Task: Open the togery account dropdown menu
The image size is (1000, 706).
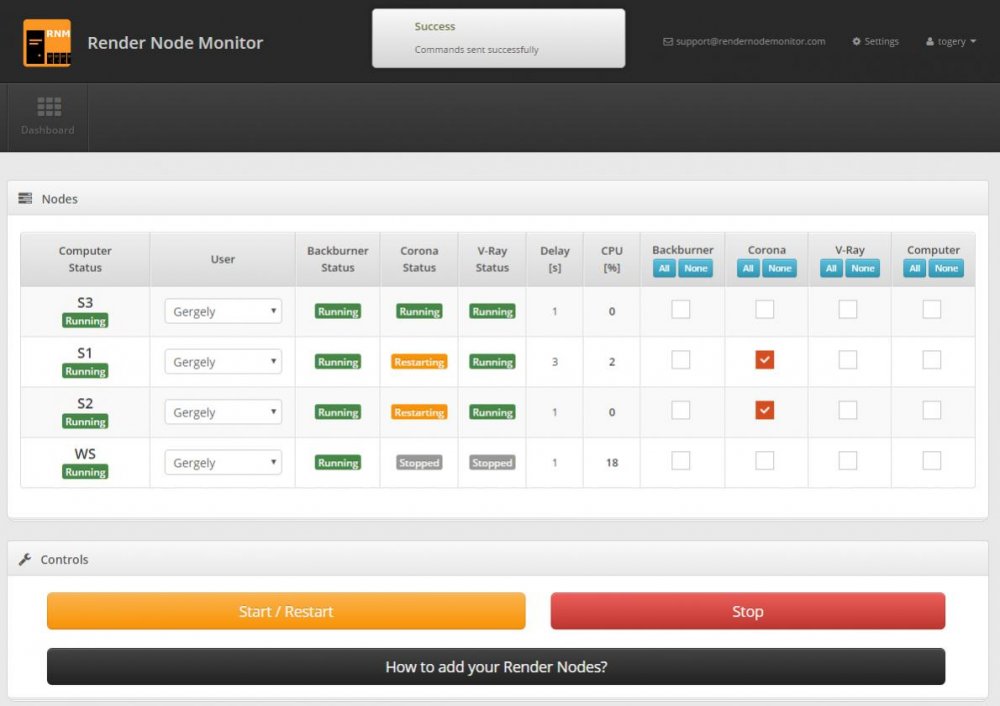Action: coord(951,42)
